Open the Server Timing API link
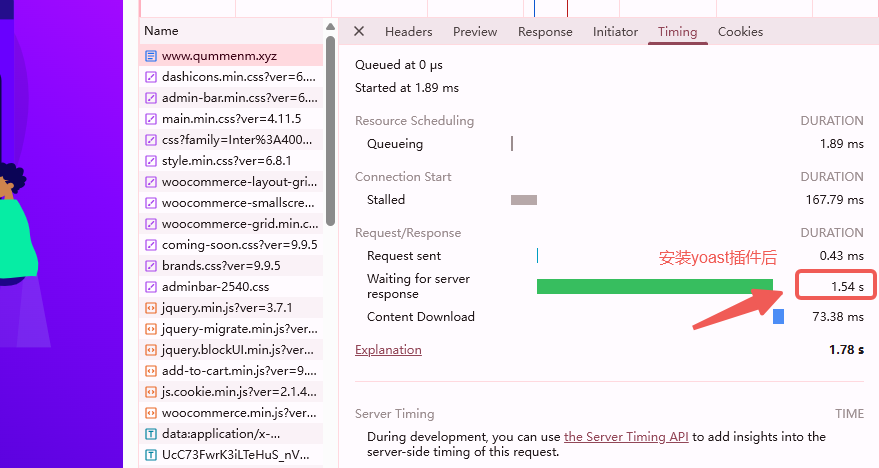879x468 pixels. click(626, 436)
